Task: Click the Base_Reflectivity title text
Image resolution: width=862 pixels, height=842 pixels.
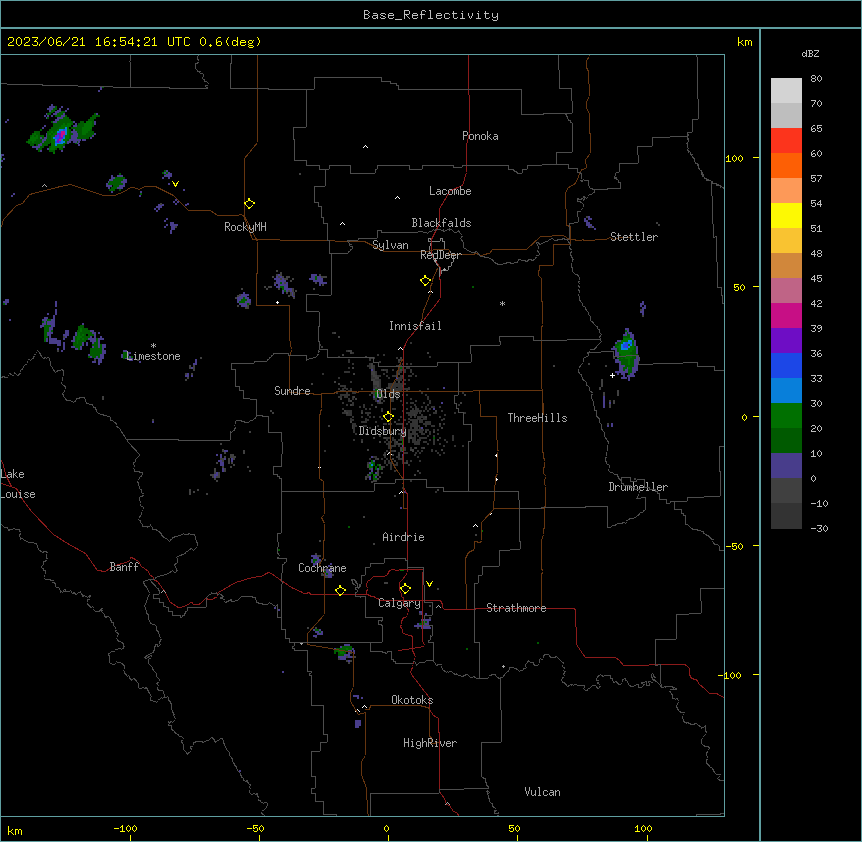Action: click(430, 15)
